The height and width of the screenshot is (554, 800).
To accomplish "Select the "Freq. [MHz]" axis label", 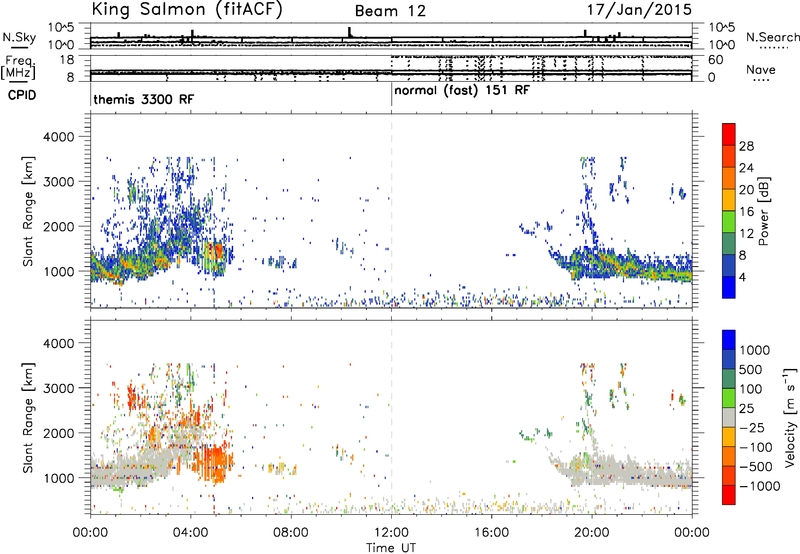I will pyautogui.click(x=19, y=67).
